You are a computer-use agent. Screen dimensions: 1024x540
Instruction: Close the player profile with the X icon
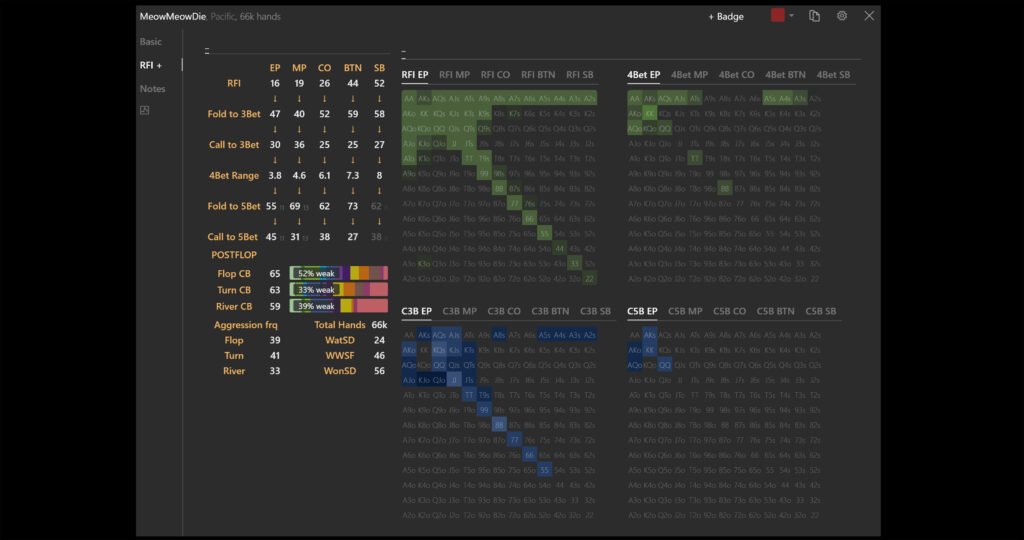pyautogui.click(x=869, y=16)
